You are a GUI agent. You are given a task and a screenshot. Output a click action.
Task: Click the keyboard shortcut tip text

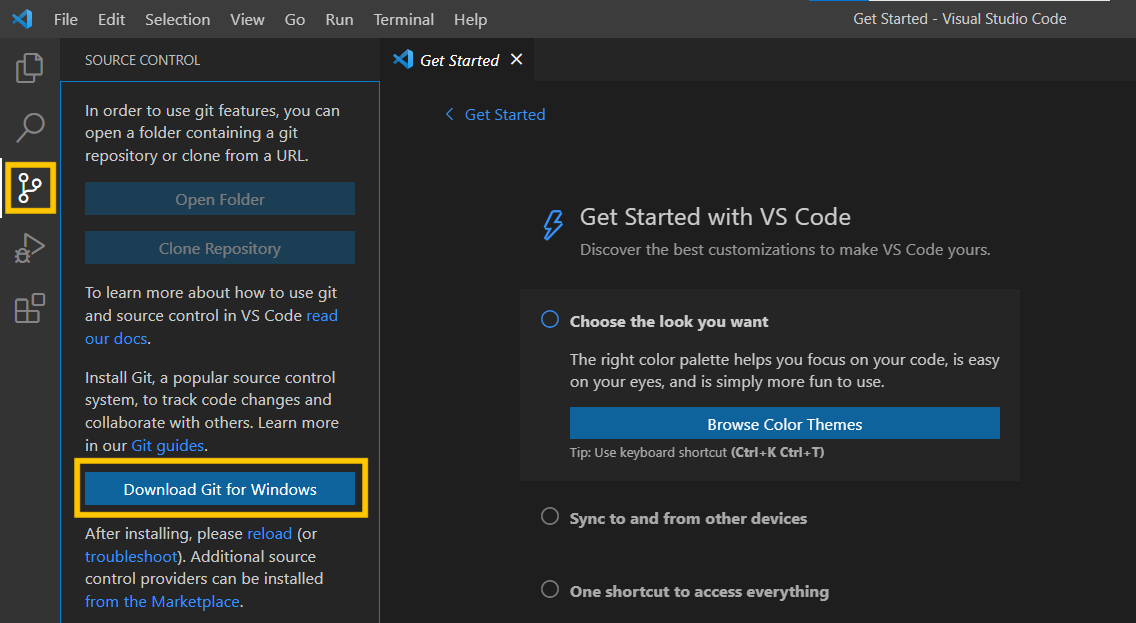[697, 453]
